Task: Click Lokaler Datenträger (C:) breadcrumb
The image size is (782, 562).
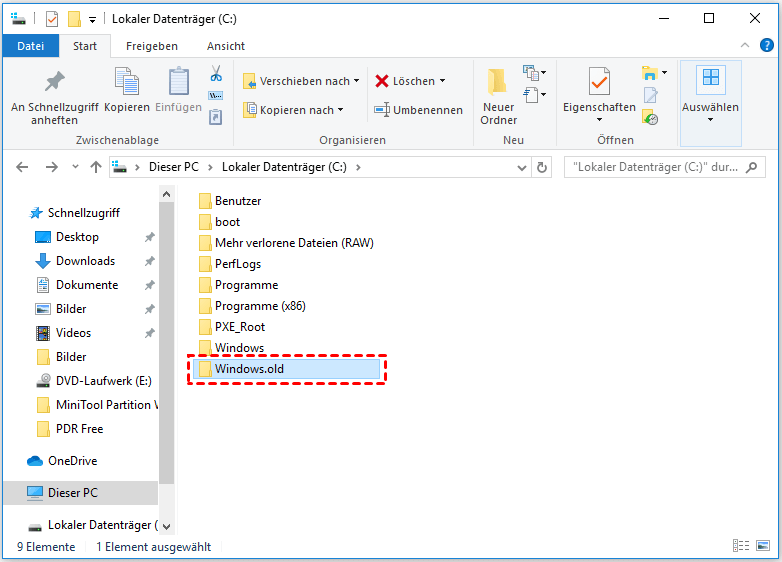Action: point(284,167)
